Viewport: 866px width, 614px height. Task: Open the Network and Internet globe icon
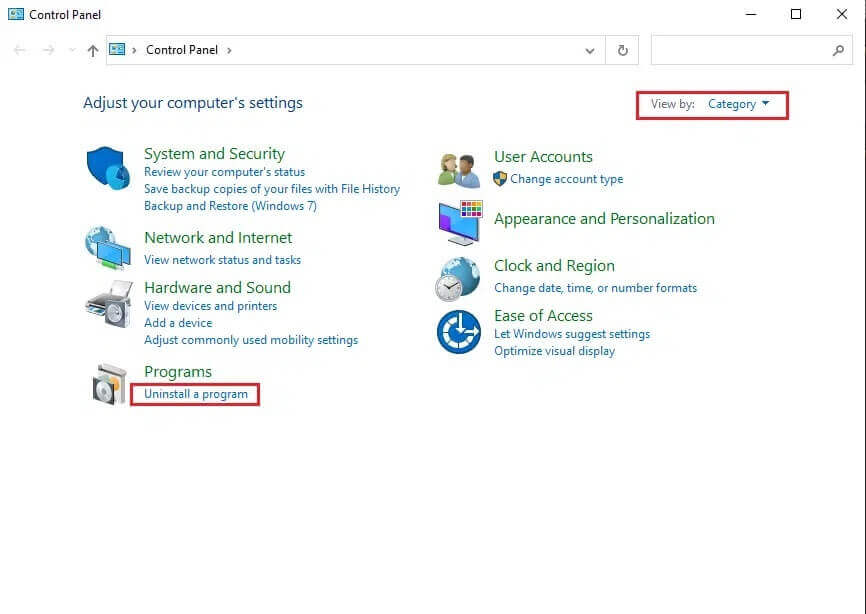coord(108,247)
